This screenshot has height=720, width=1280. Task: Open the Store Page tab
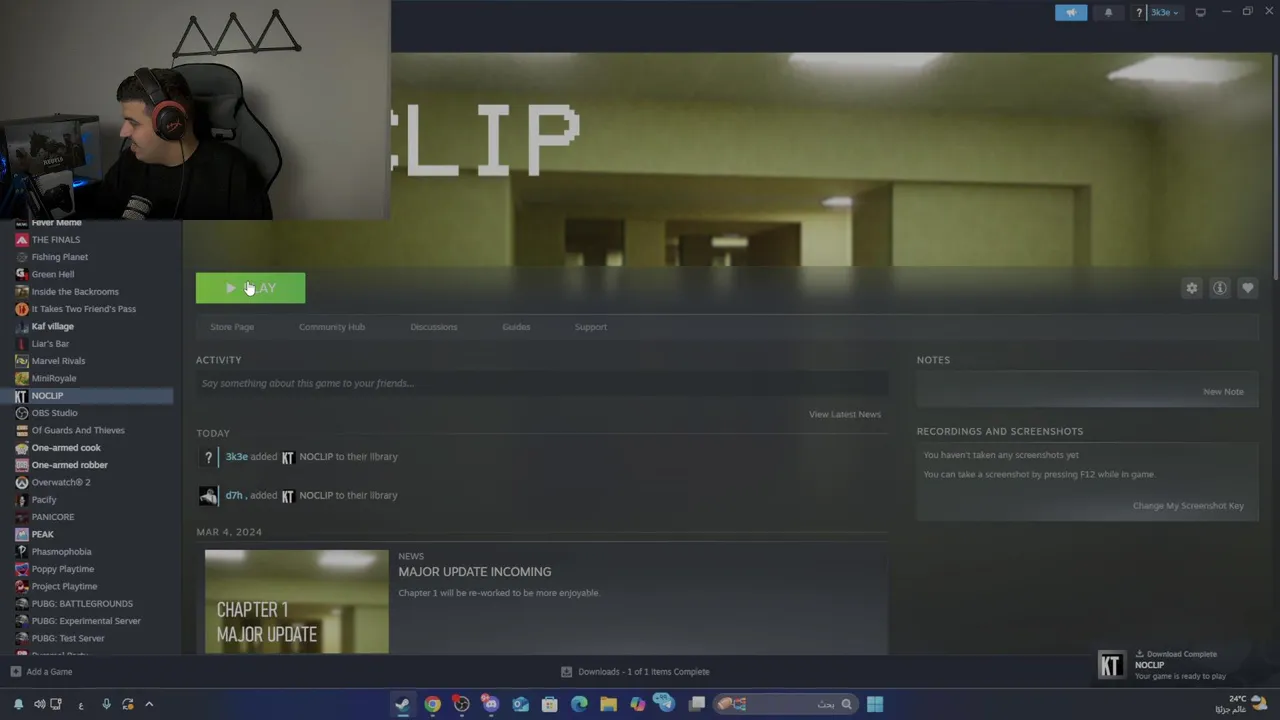pyautogui.click(x=232, y=327)
